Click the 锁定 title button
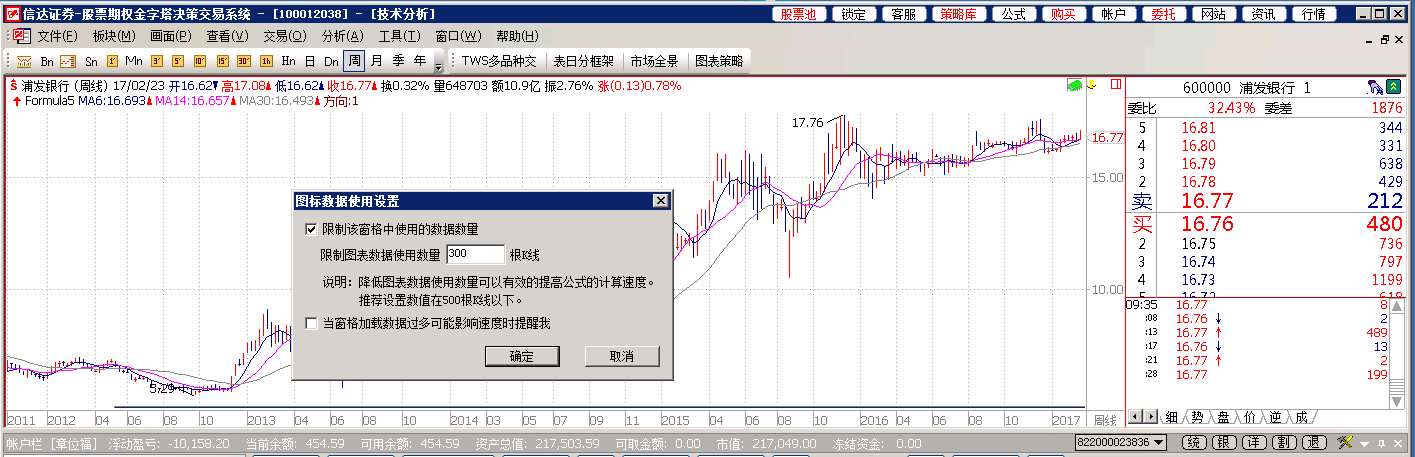Image resolution: width=1415 pixels, height=457 pixels. [854, 14]
